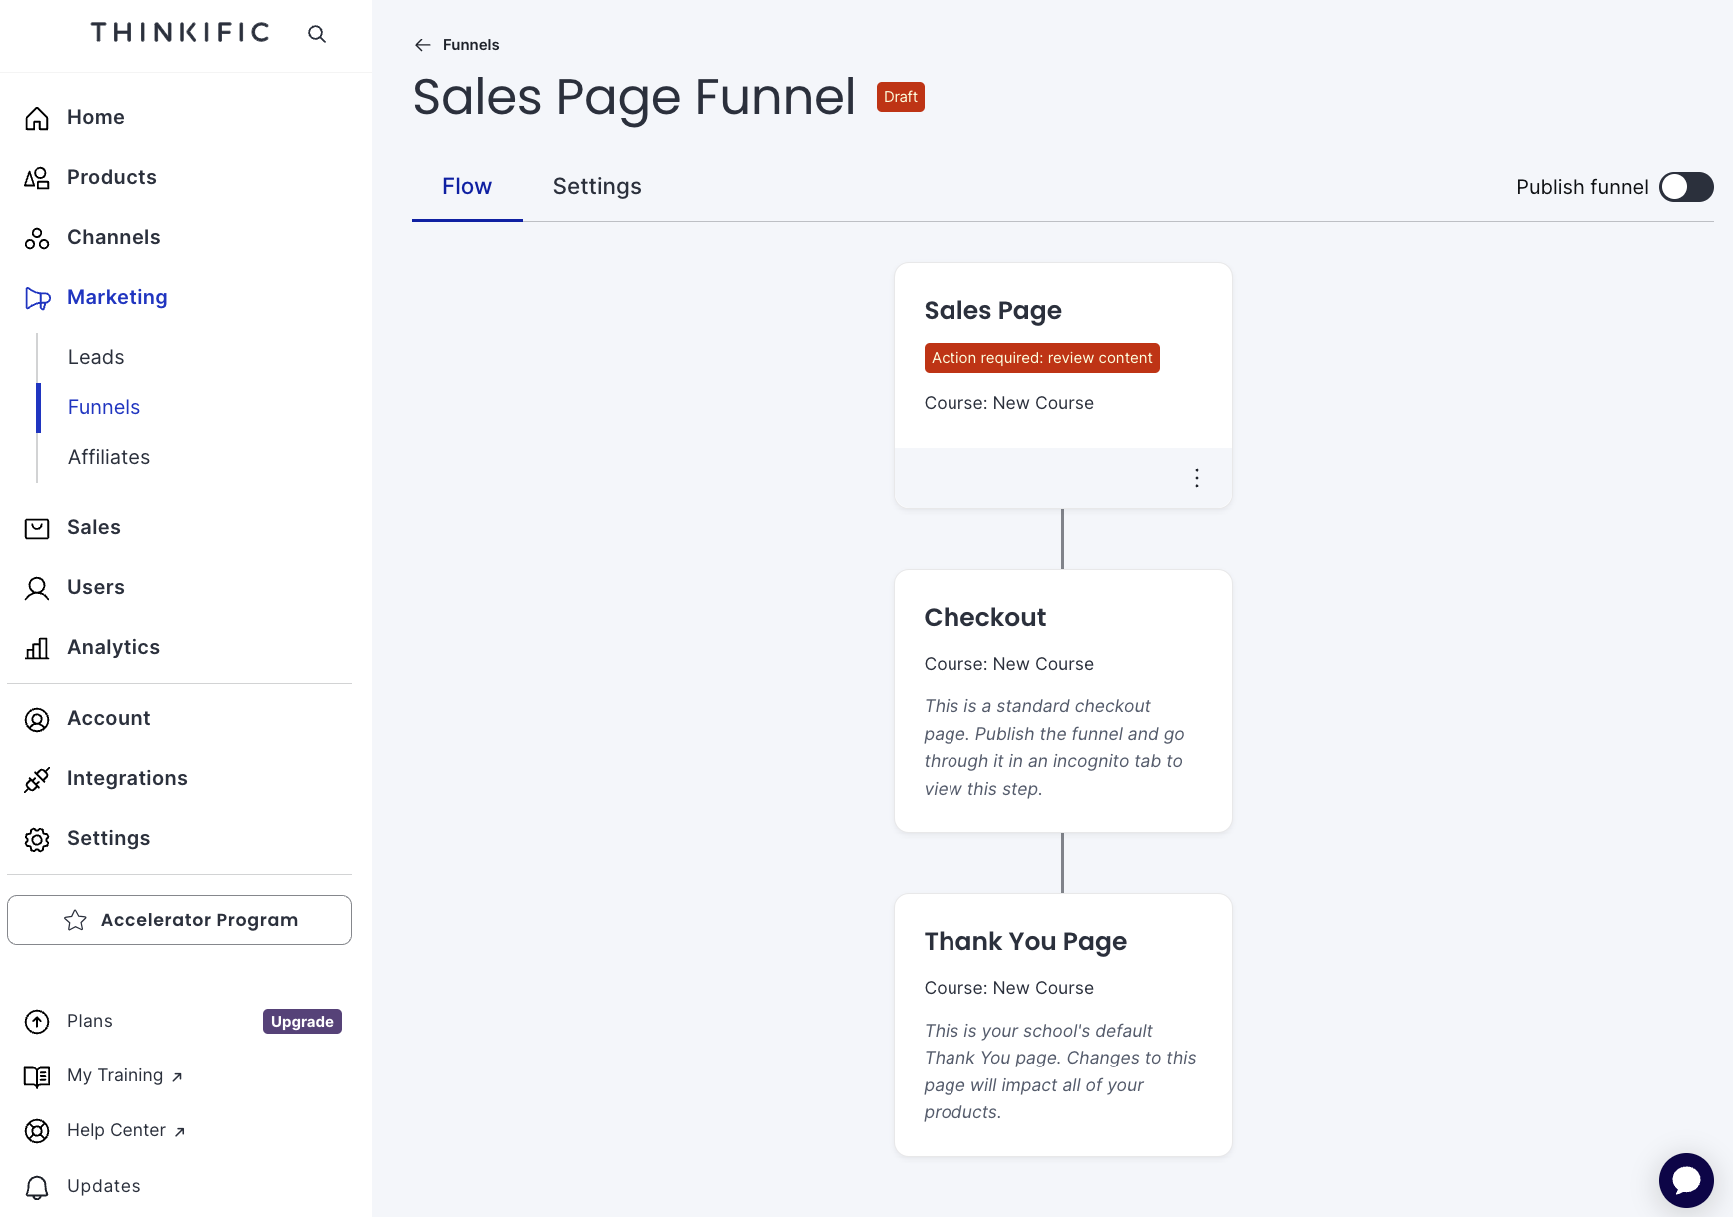Click the Sales Page Funnel title
The width and height of the screenshot is (1733, 1217).
[634, 97]
